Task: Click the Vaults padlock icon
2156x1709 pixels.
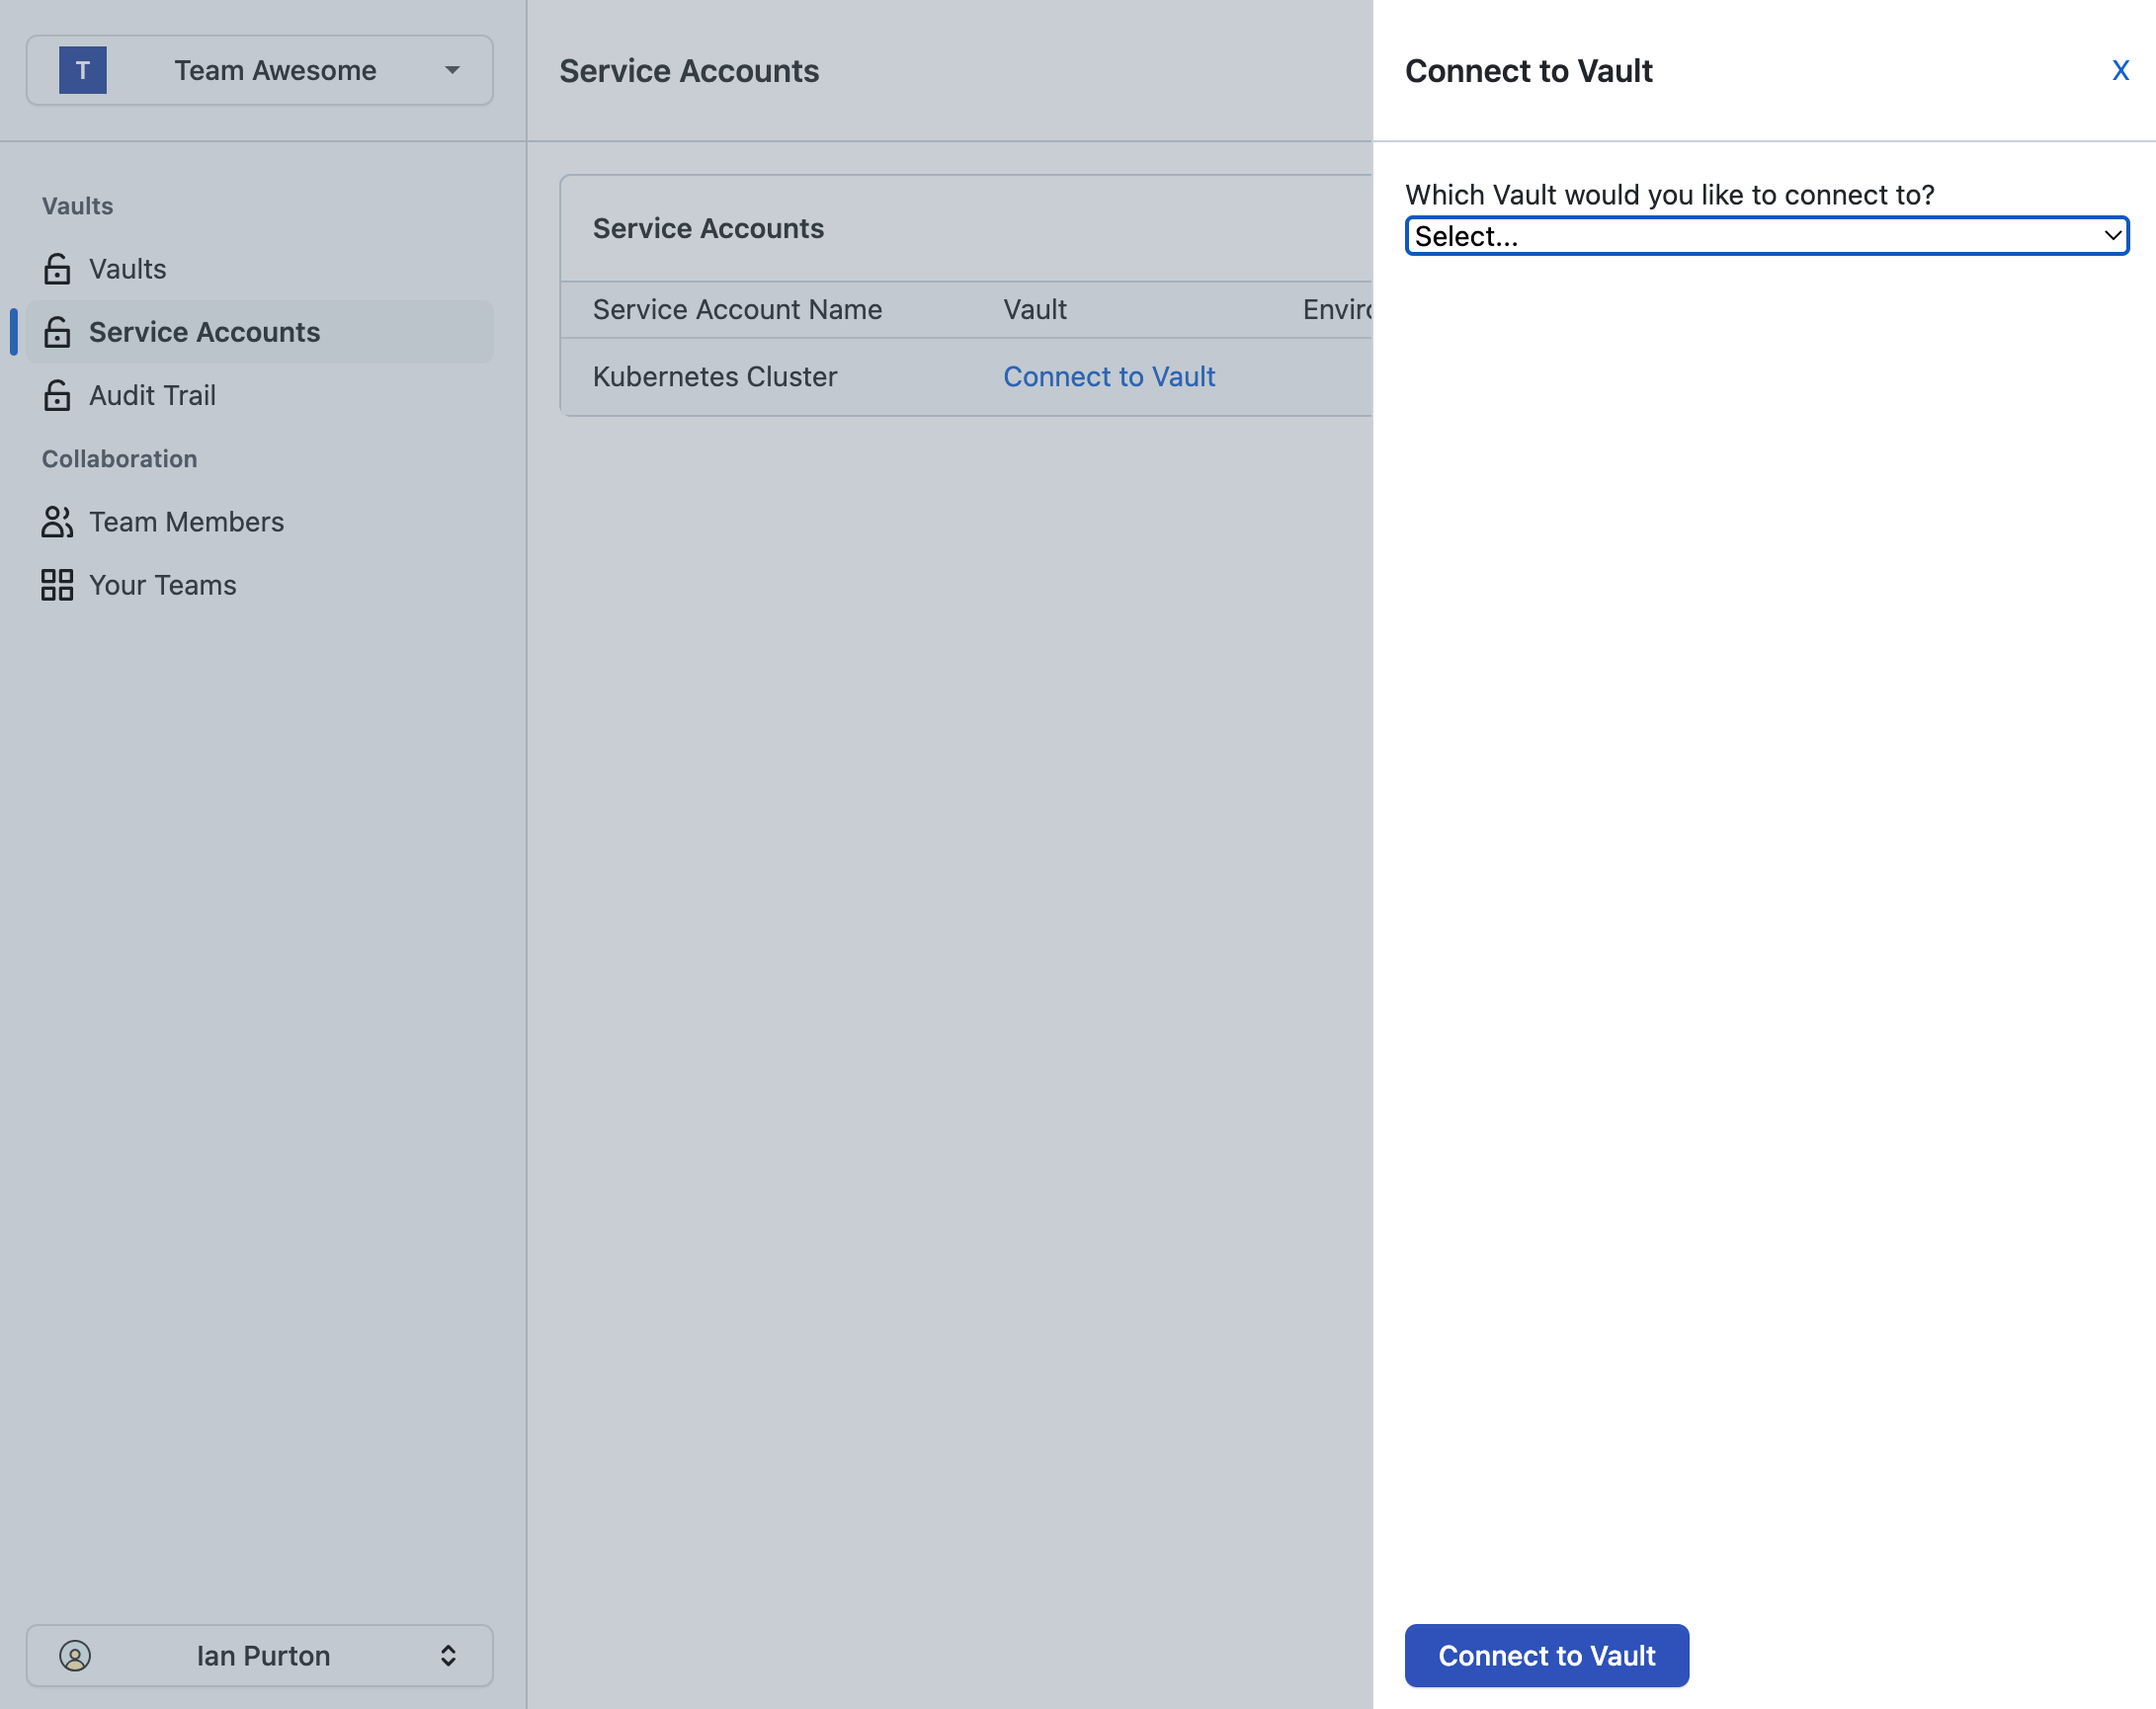Action: point(57,268)
